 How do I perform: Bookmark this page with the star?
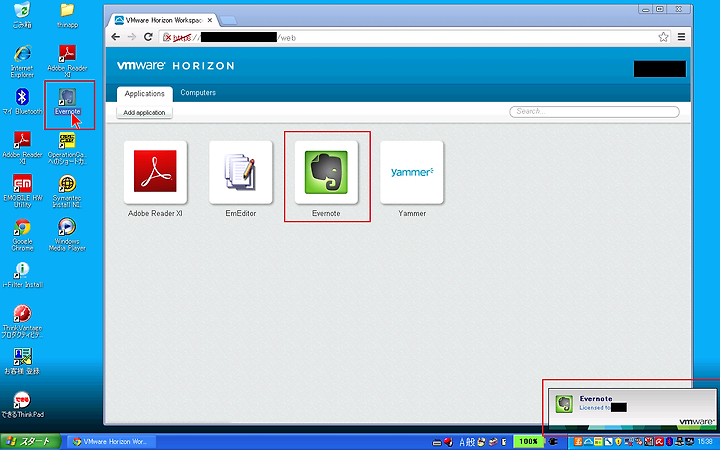tap(663, 37)
